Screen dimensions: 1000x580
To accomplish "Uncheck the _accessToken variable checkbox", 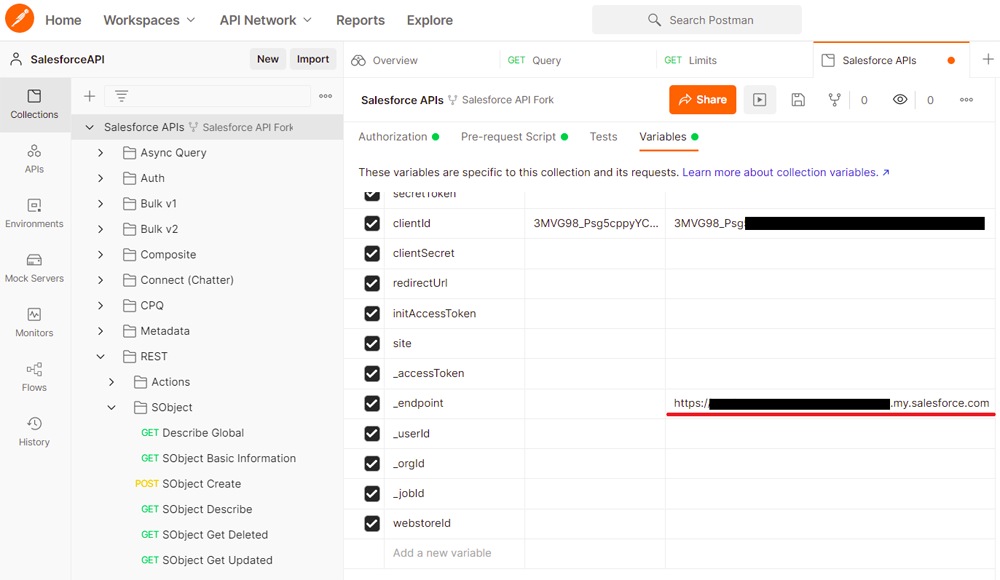I will point(372,373).
